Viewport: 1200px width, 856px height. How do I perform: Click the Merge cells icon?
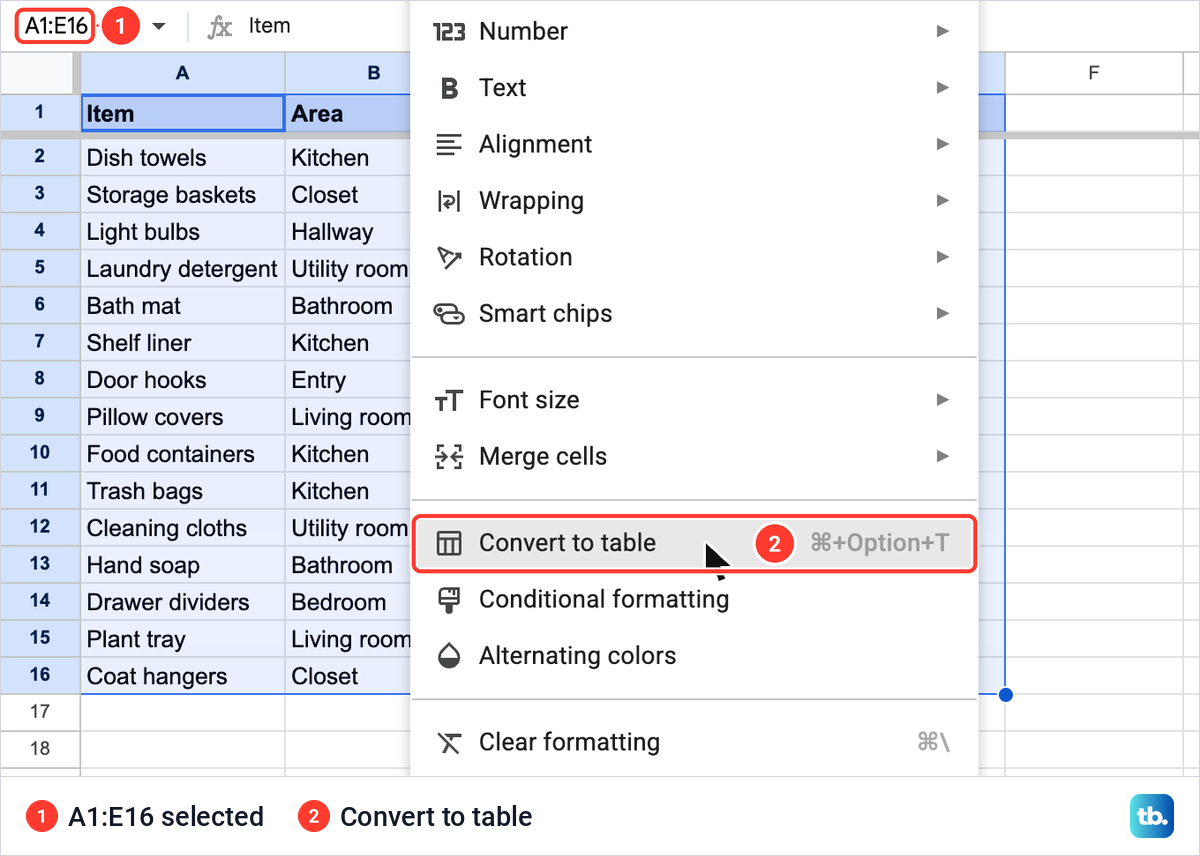tap(449, 457)
